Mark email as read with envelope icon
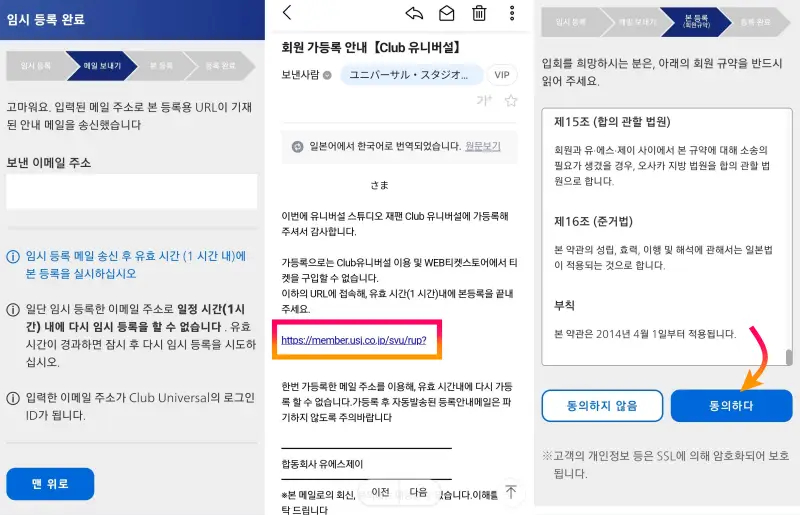This screenshot has height=515, width=800. (x=446, y=13)
